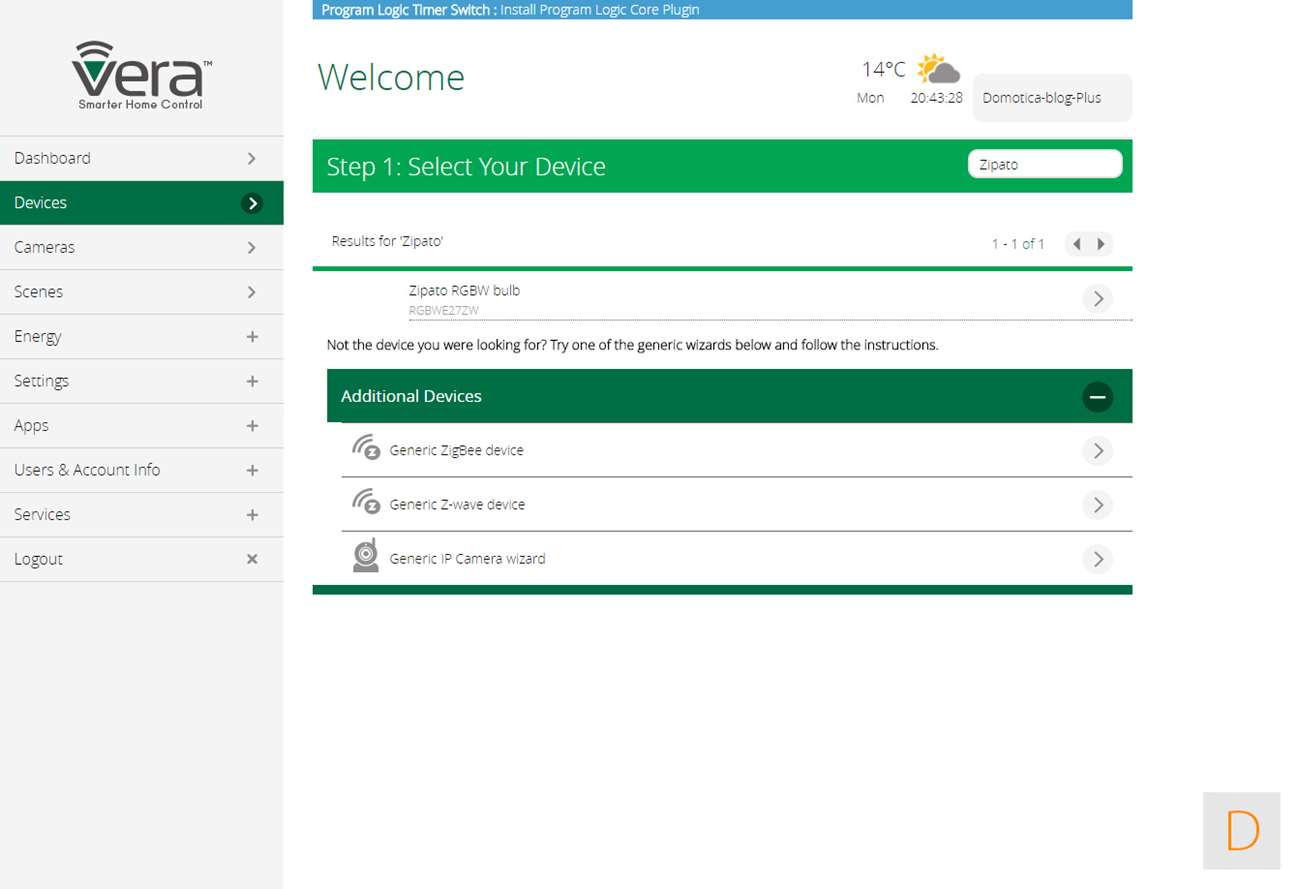This screenshot has width=1300, height=889.
Task: Expand the Apps menu section
Action: click(x=252, y=426)
